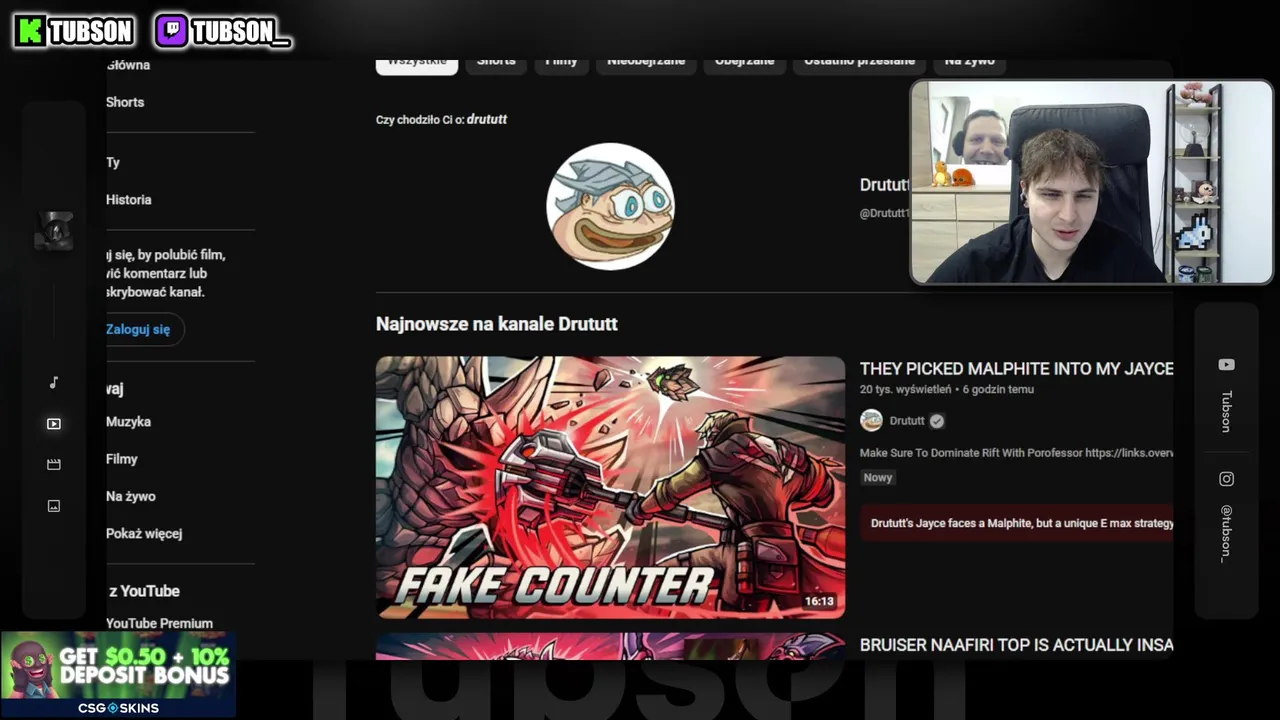Click the Instagram icon above @tubson_

pos(1226,479)
